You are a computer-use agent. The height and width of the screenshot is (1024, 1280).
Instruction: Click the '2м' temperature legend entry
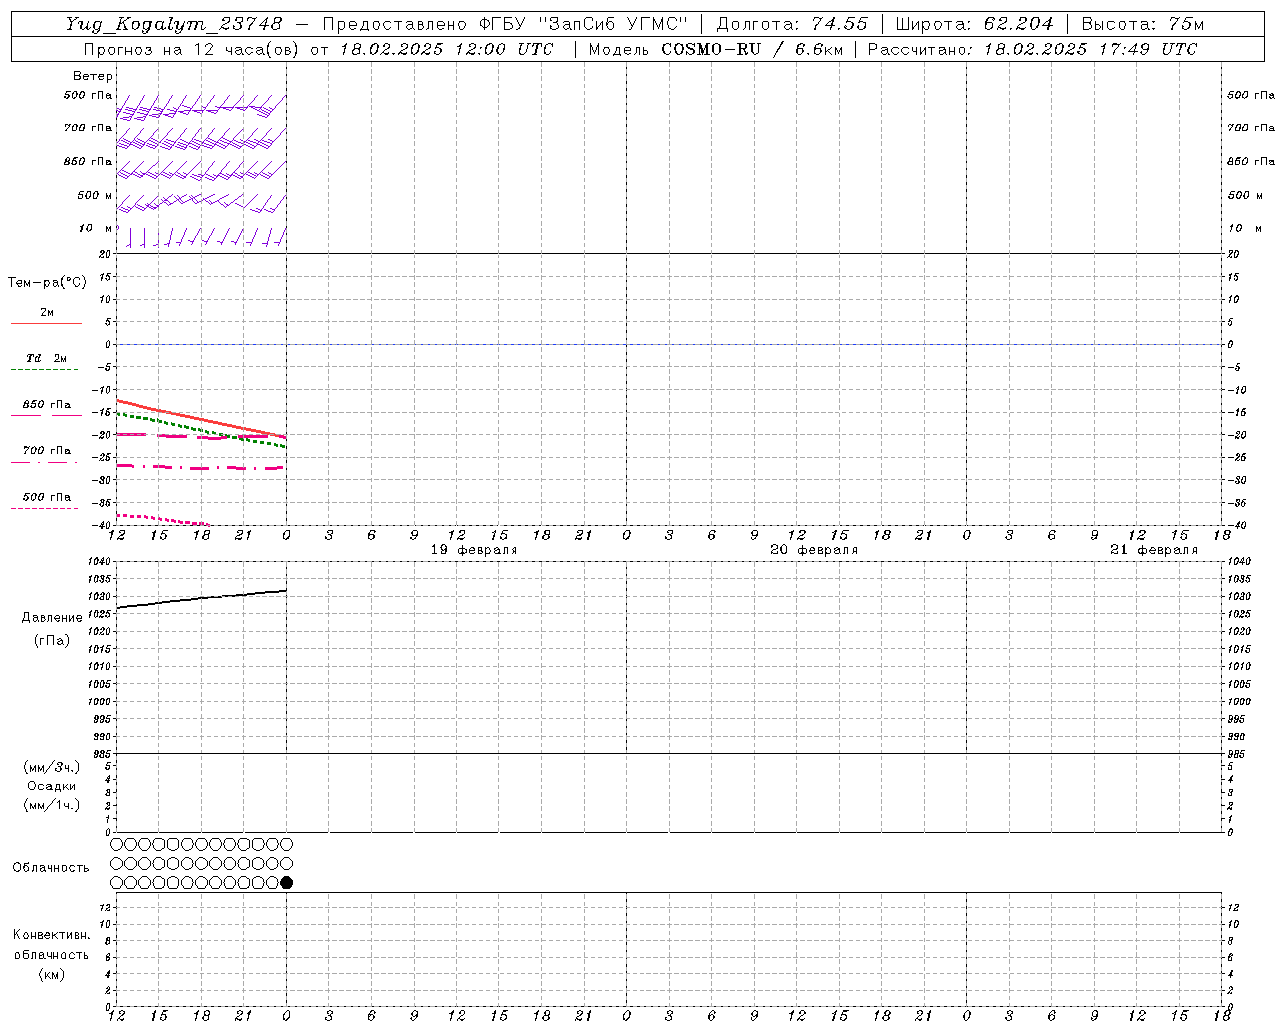(x=47, y=313)
